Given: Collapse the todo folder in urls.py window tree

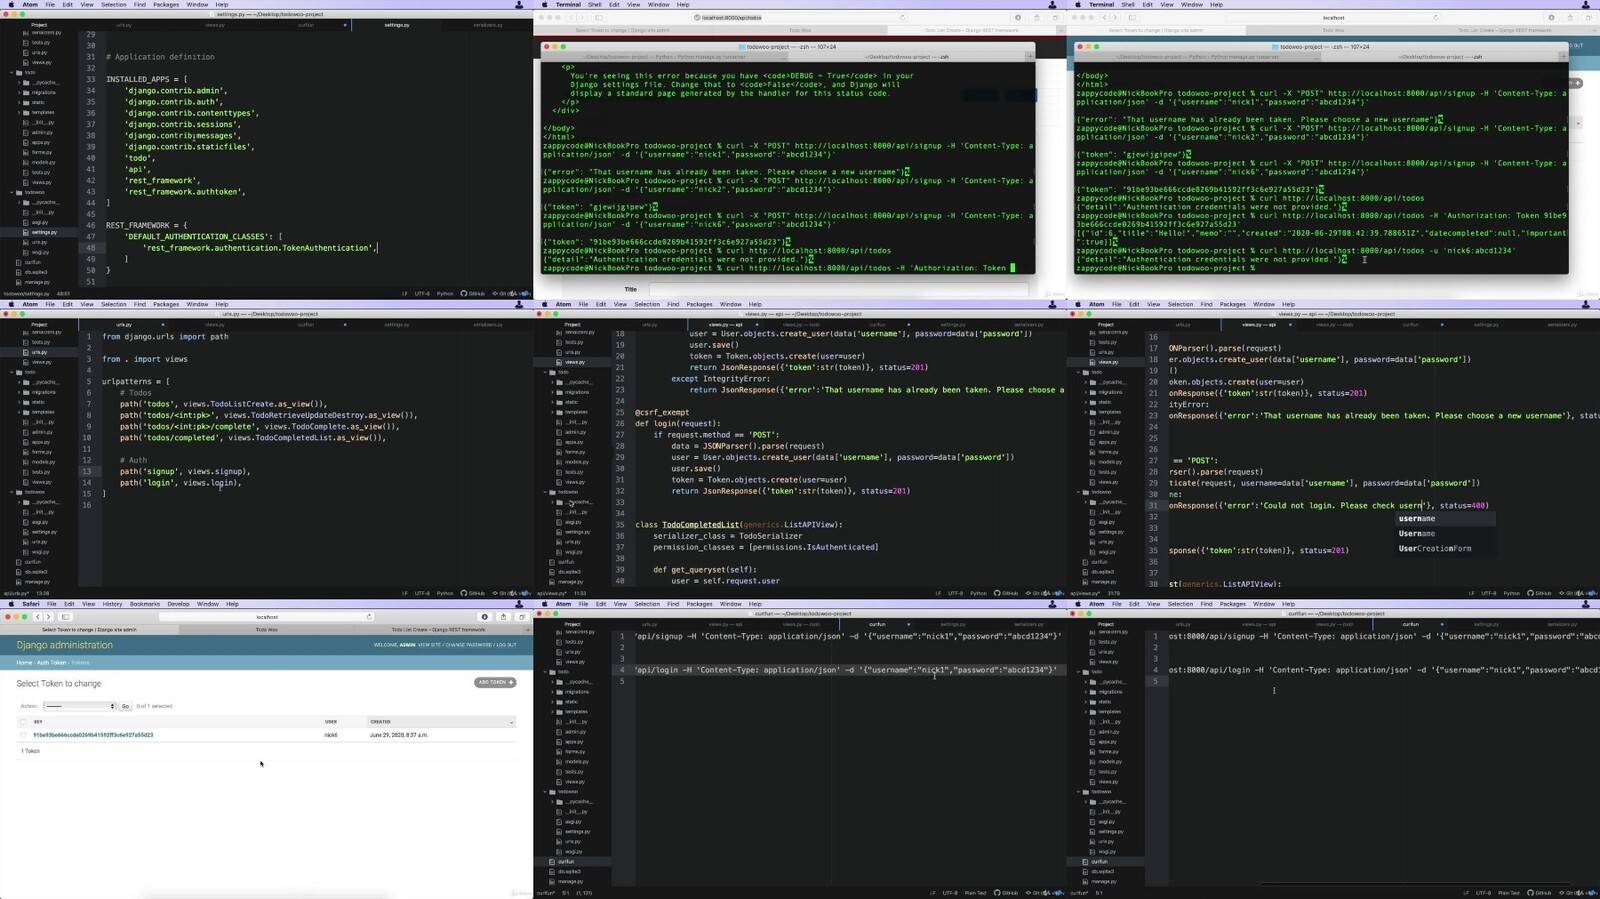Looking at the screenshot, I should point(12,372).
